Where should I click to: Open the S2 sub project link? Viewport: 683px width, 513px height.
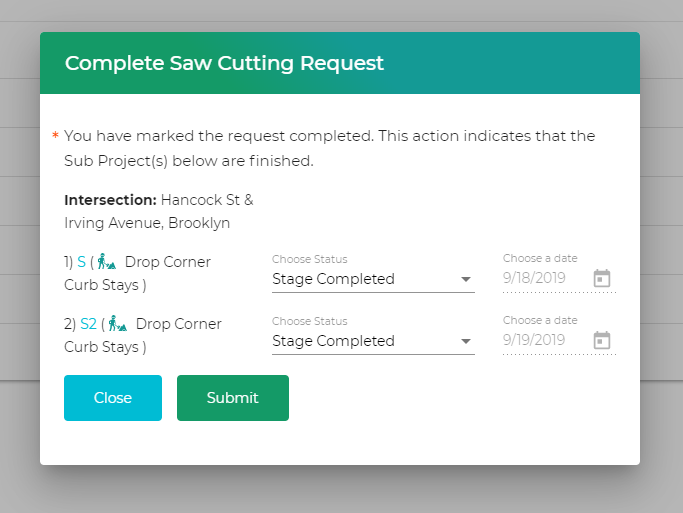pos(88,324)
